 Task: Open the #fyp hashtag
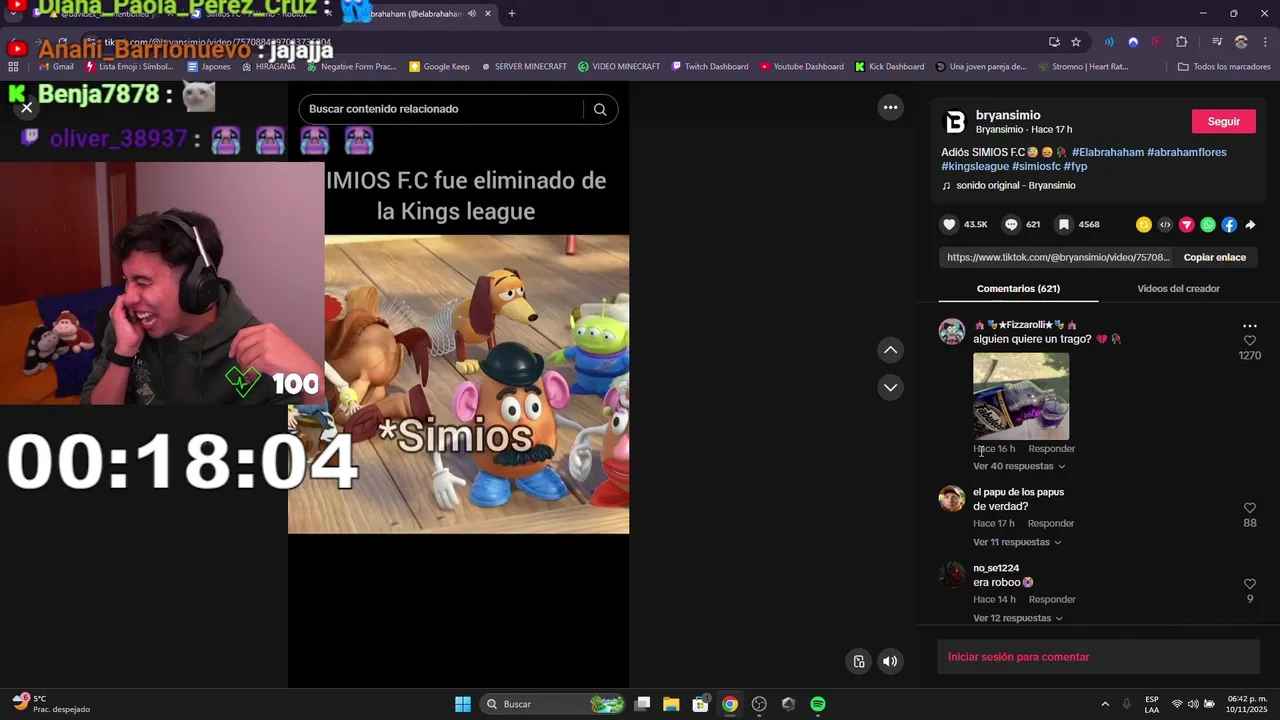(1075, 166)
